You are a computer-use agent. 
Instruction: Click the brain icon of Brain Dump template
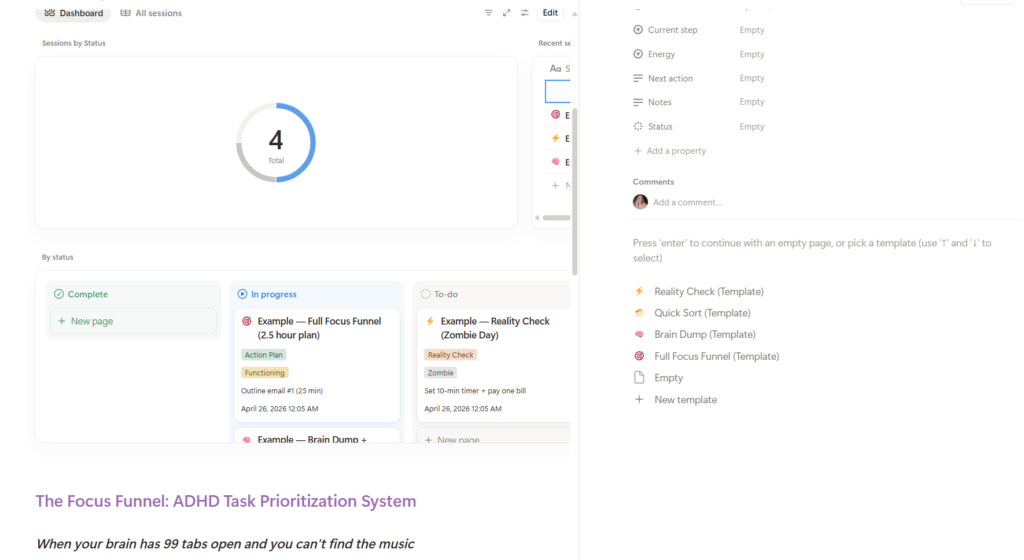tap(639, 334)
